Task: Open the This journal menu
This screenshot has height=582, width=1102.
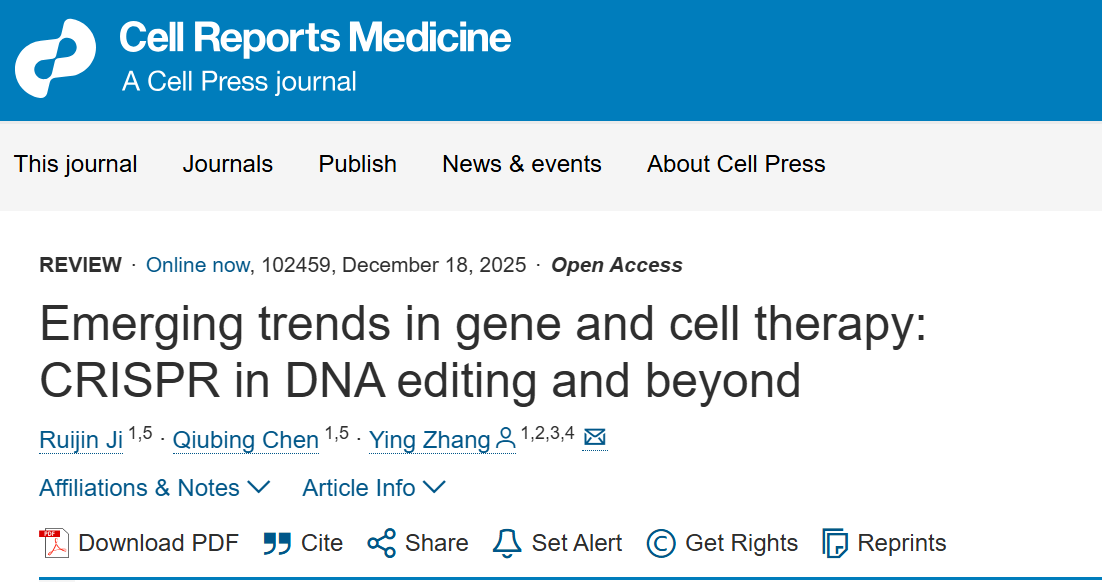Action: pos(76,164)
